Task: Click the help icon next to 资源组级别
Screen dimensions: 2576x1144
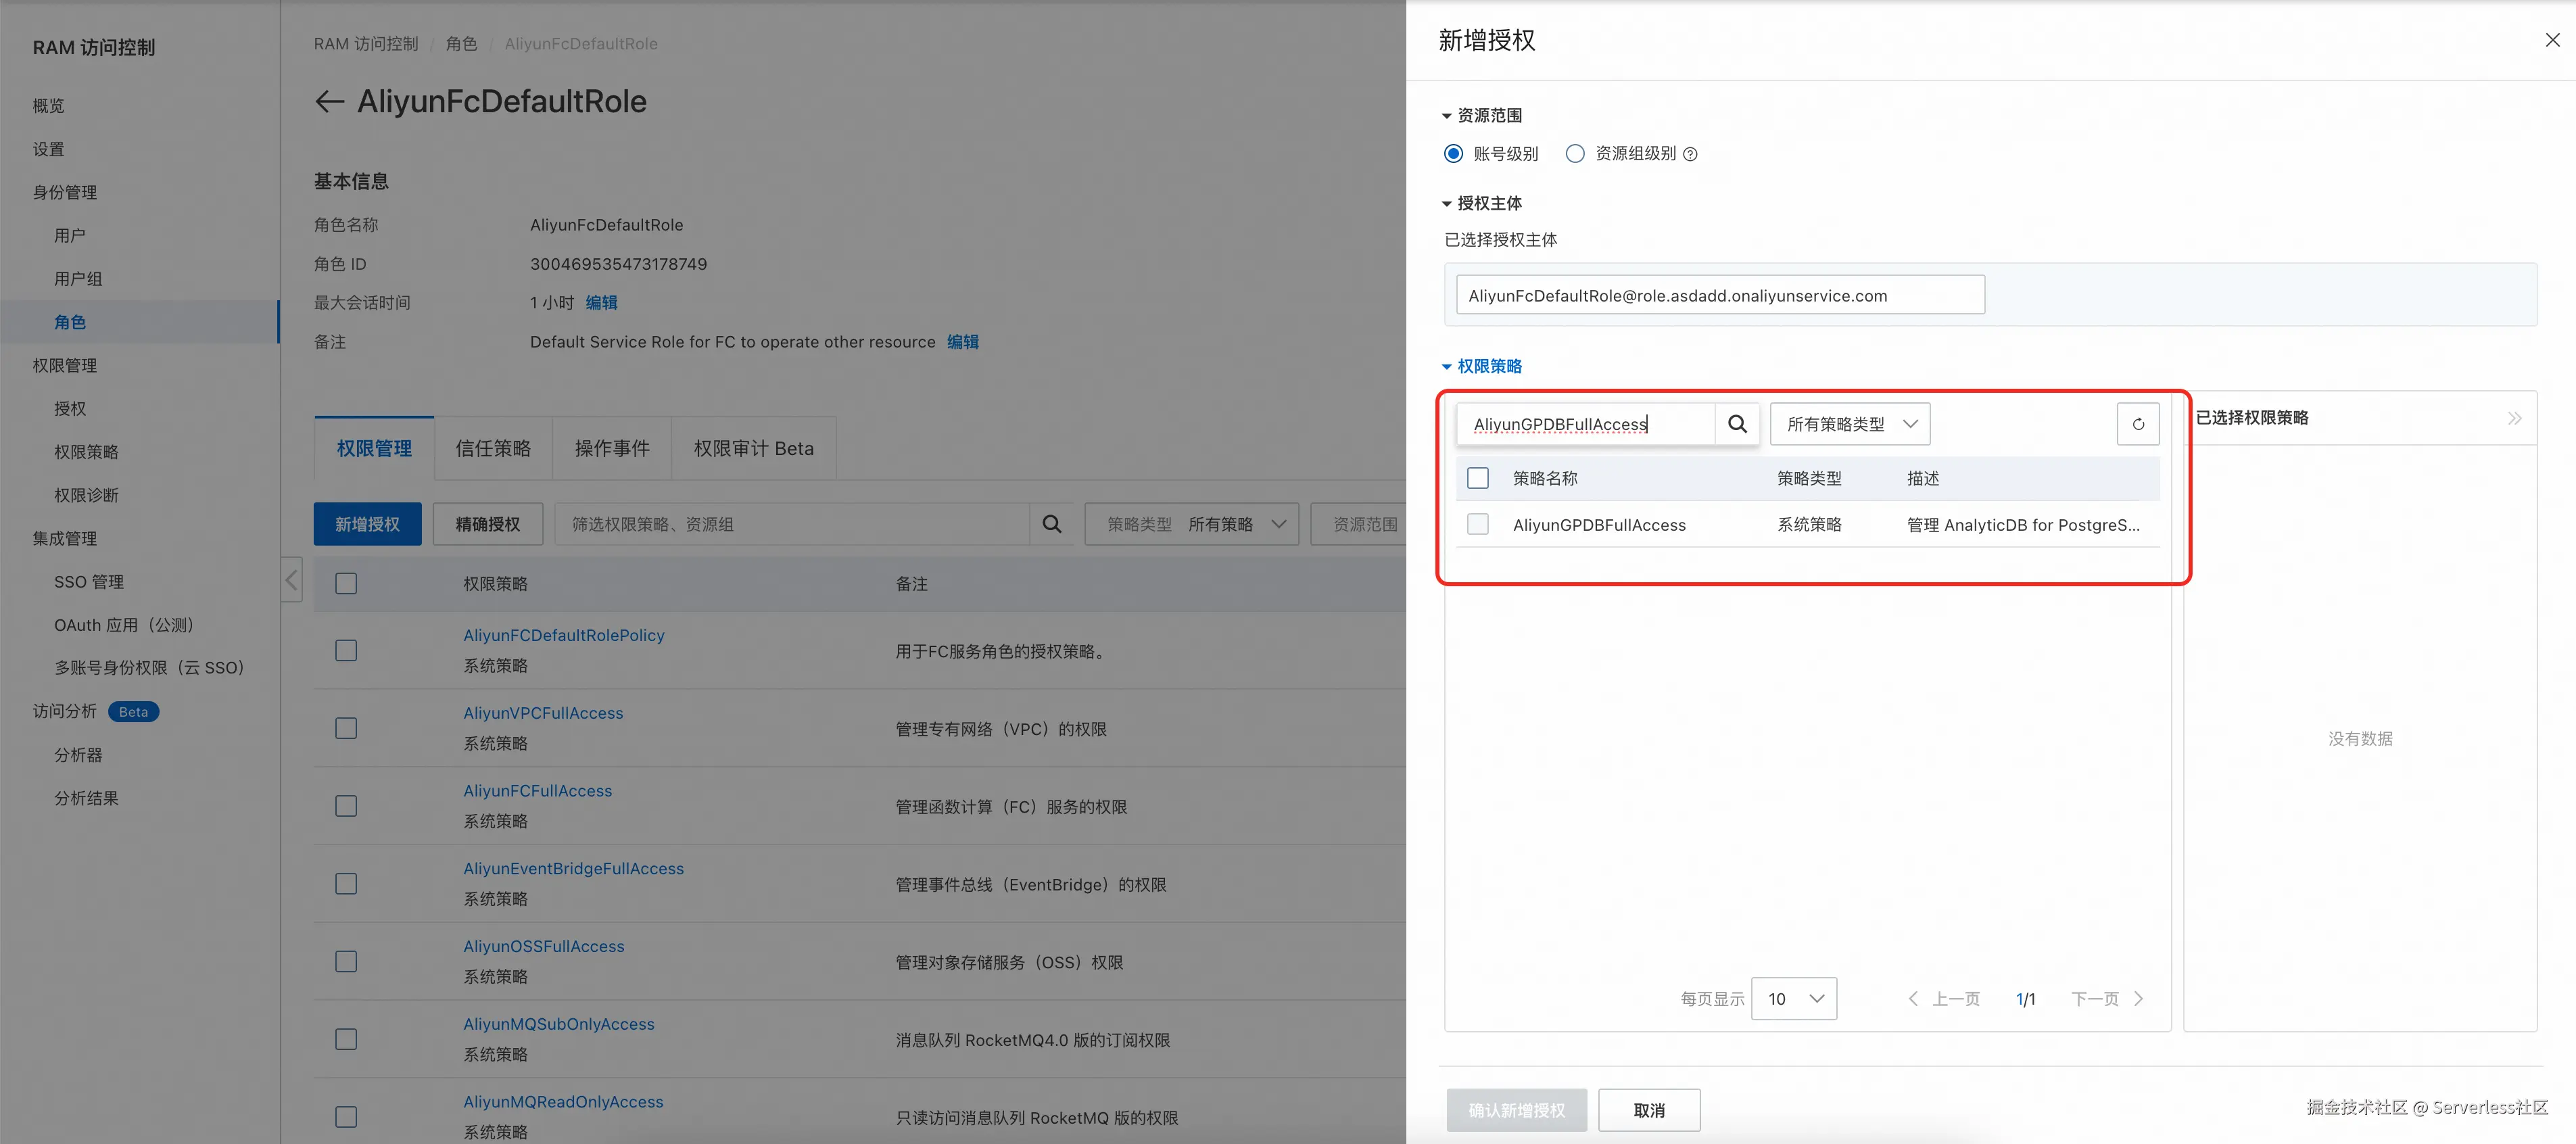Action: pyautogui.click(x=1690, y=154)
